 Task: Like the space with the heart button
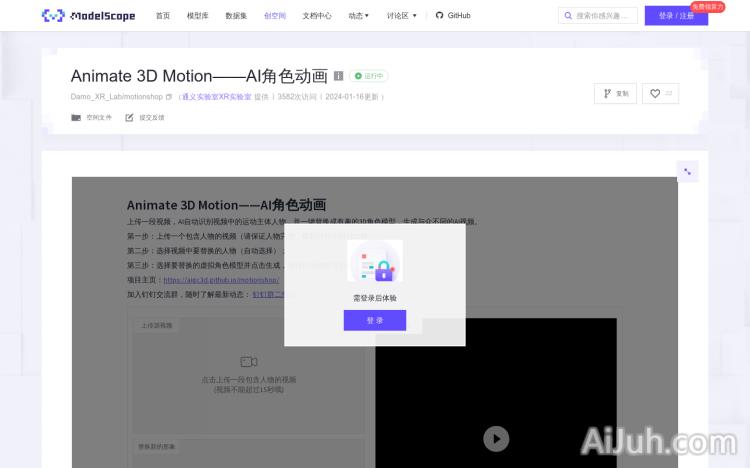(660, 93)
